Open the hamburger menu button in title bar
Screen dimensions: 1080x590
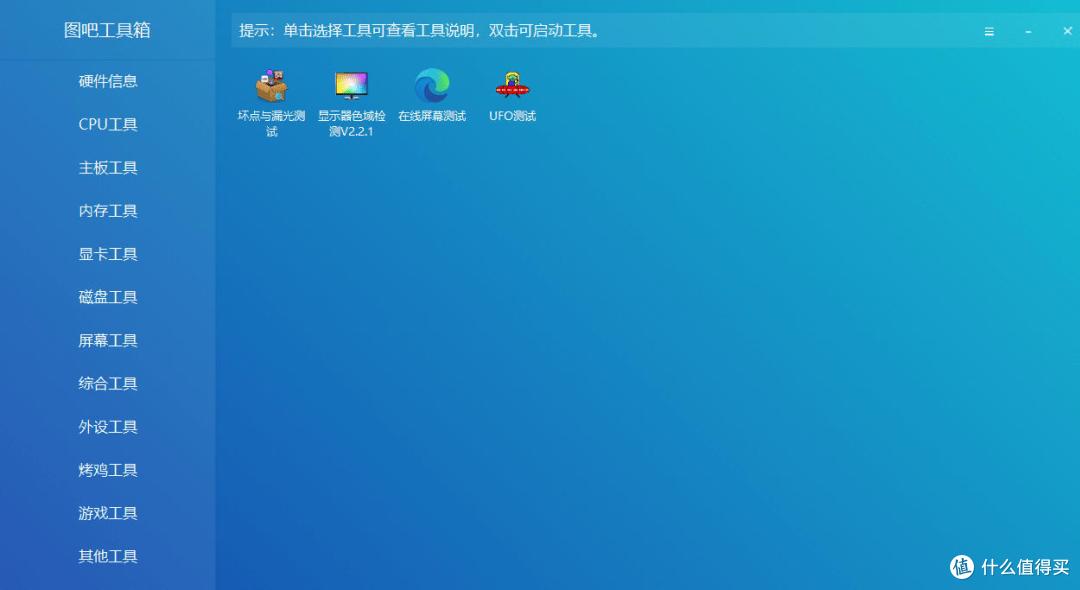(x=989, y=32)
